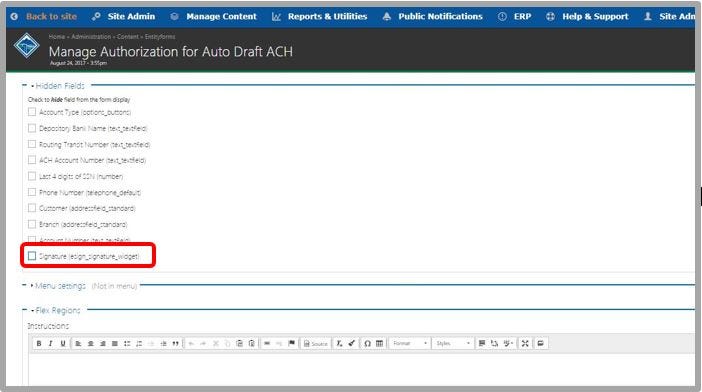Follow the Entityforms breadcrumb link
The height and width of the screenshot is (392, 702).
(160, 37)
